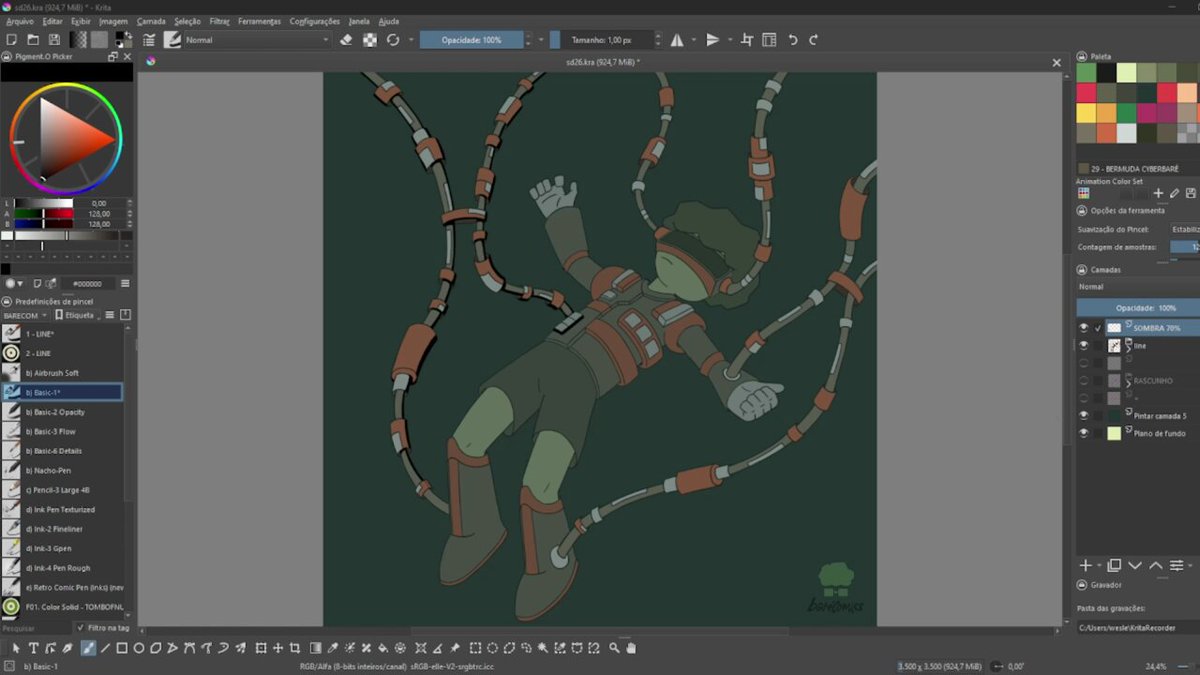Select the Ink-2 Fineliner brush preset
This screenshot has height=675, width=1200.
[x=62, y=529]
